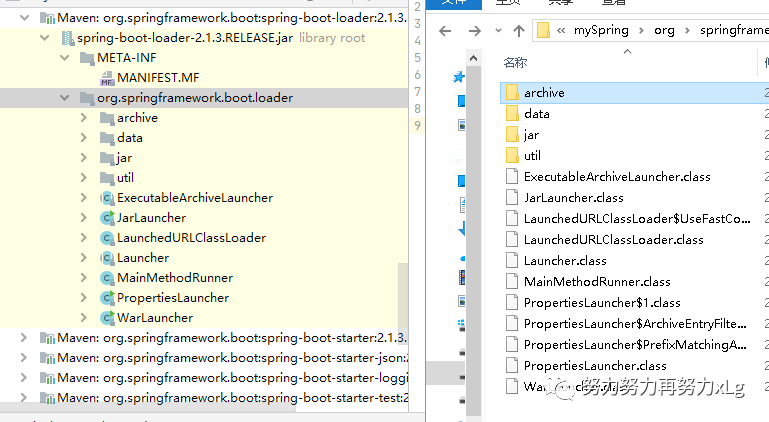Image resolution: width=769 pixels, height=422 pixels.
Task: Collapse the spring-boot-loader-2.1.3.RELEASE.jar node
Action: [44, 38]
